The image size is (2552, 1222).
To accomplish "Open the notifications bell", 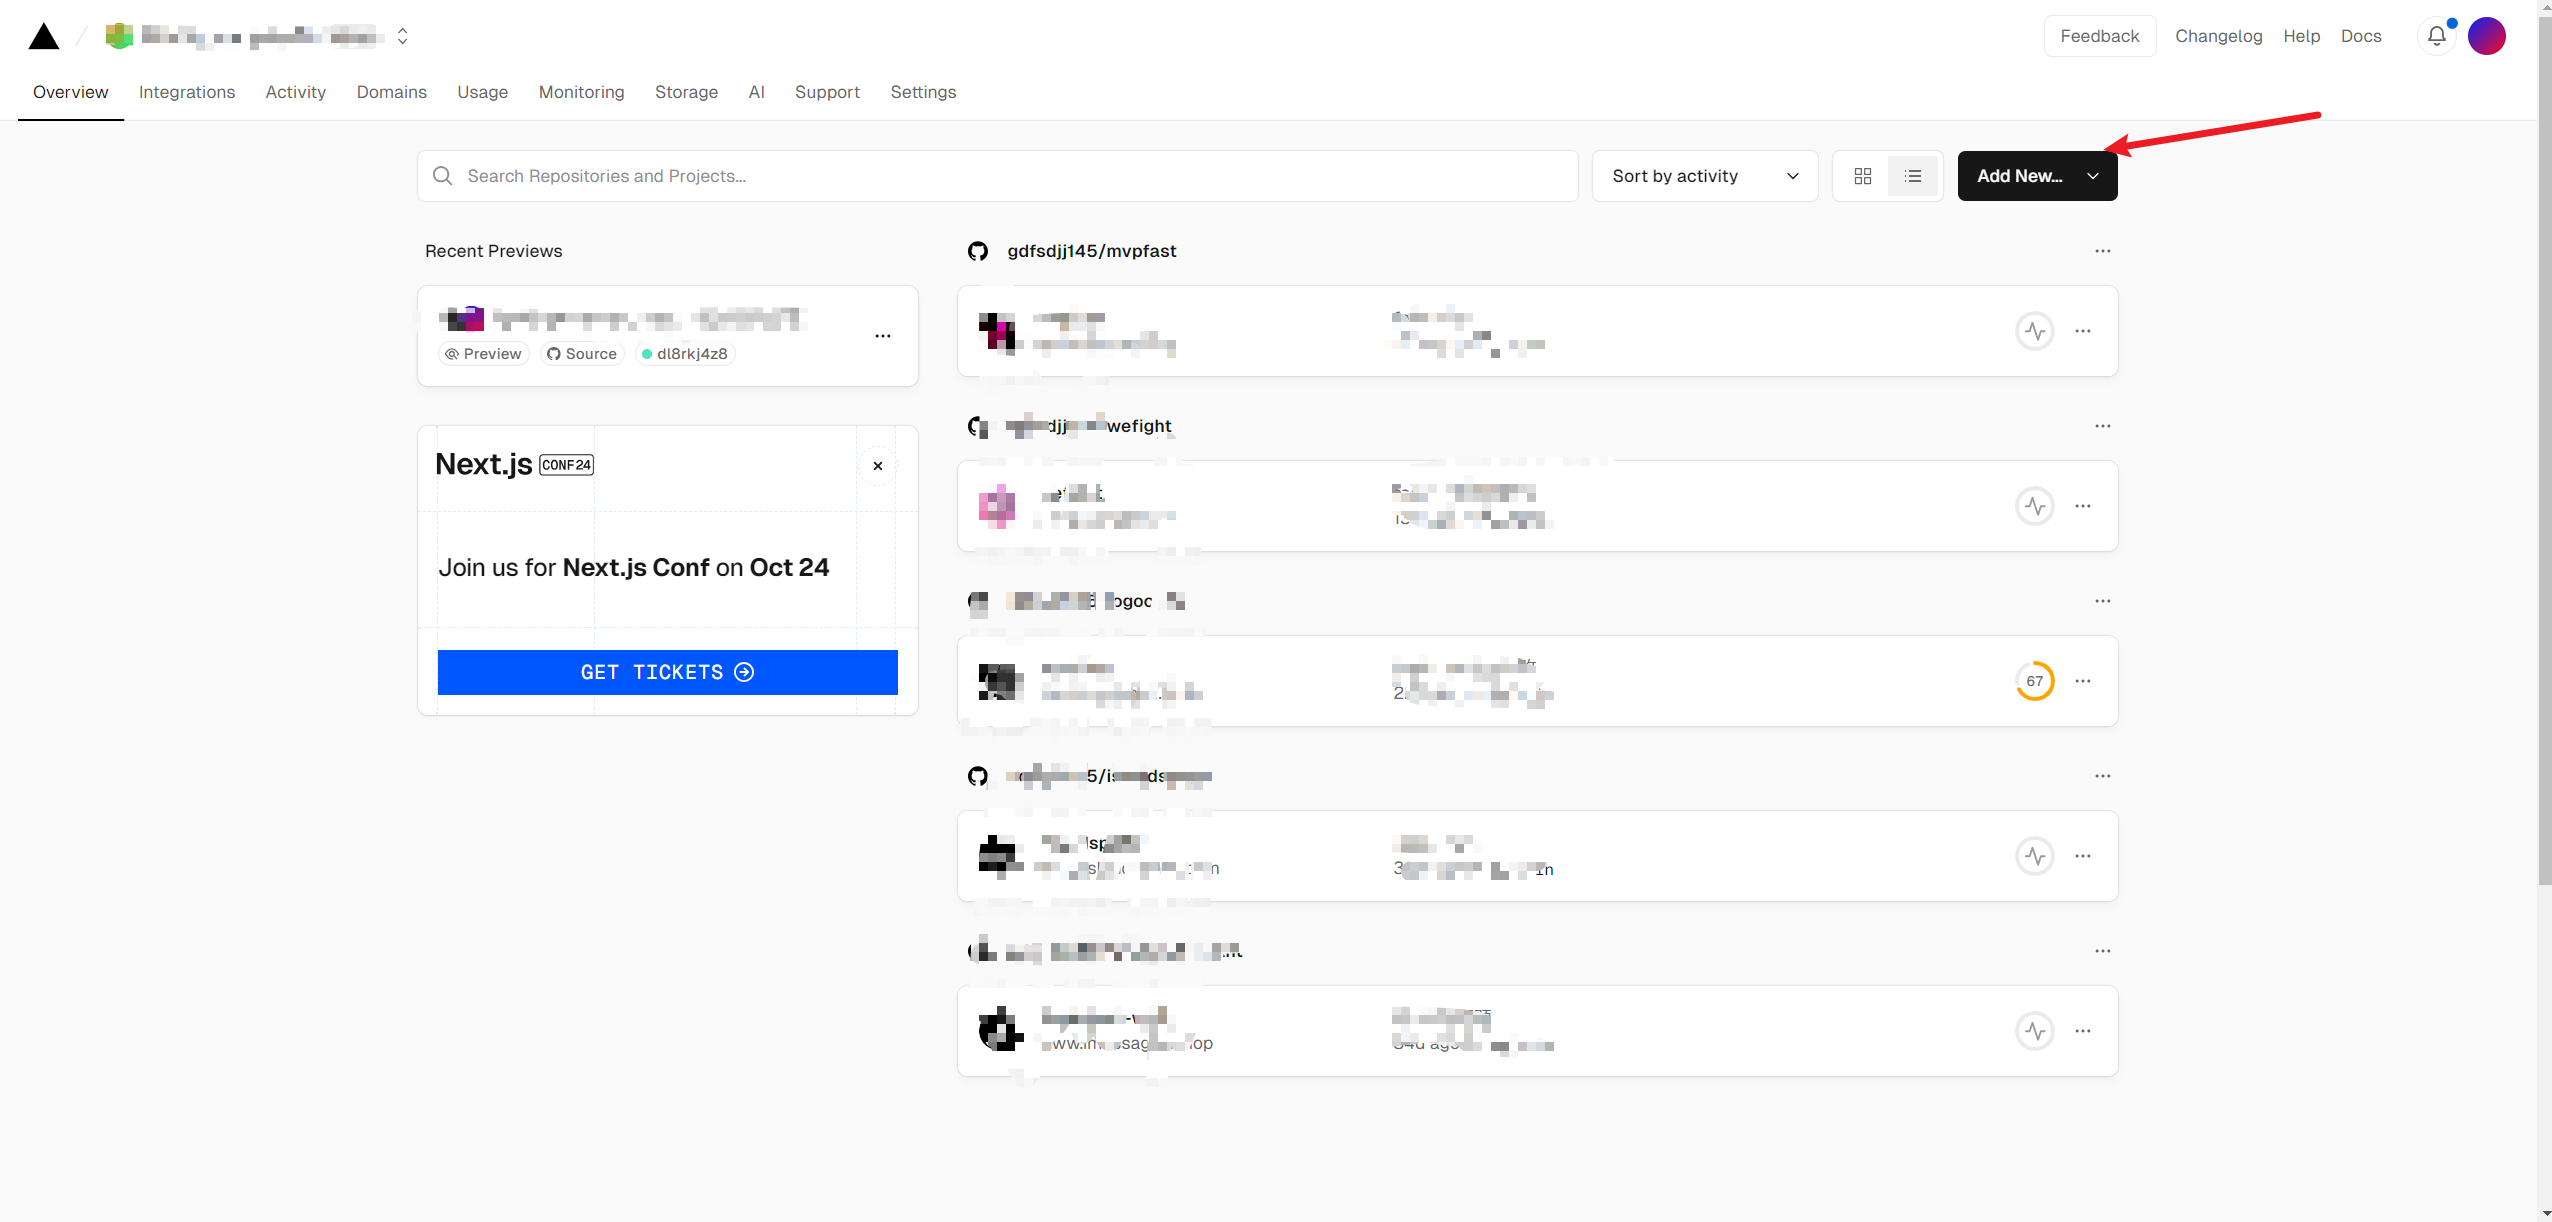I will [2436, 36].
